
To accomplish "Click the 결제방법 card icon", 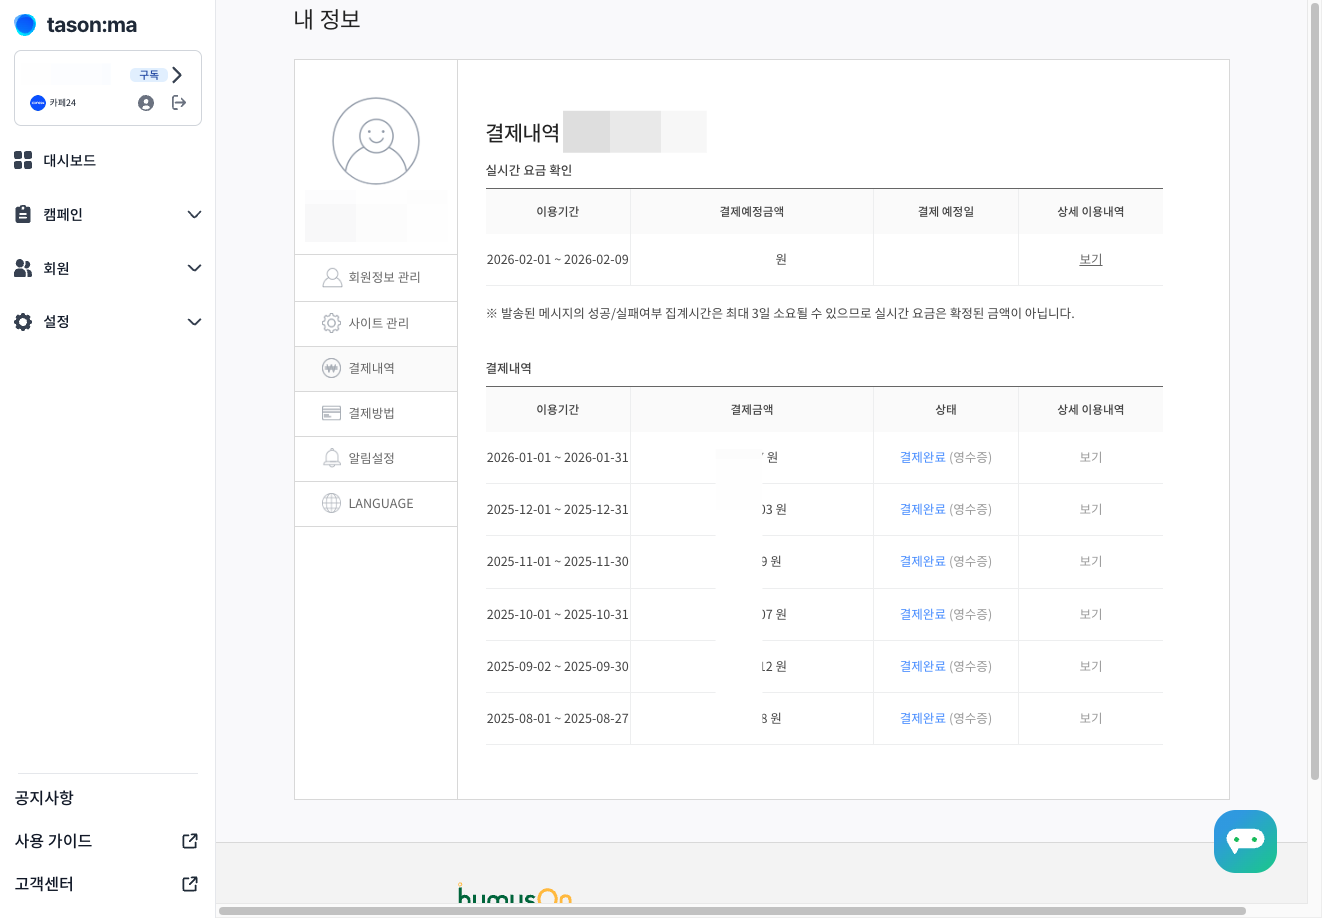I will (332, 413).
